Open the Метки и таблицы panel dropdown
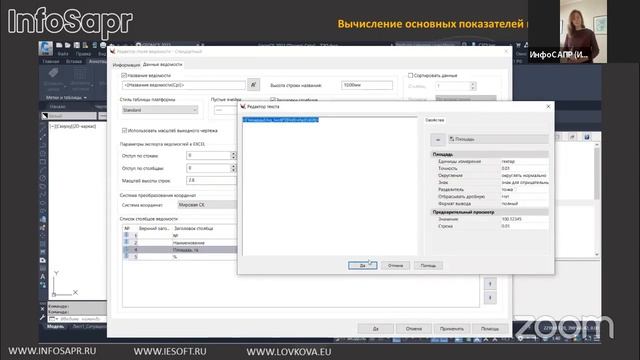Image resolution: width=640 pixels, height=360 pixels. coord(66,98)
